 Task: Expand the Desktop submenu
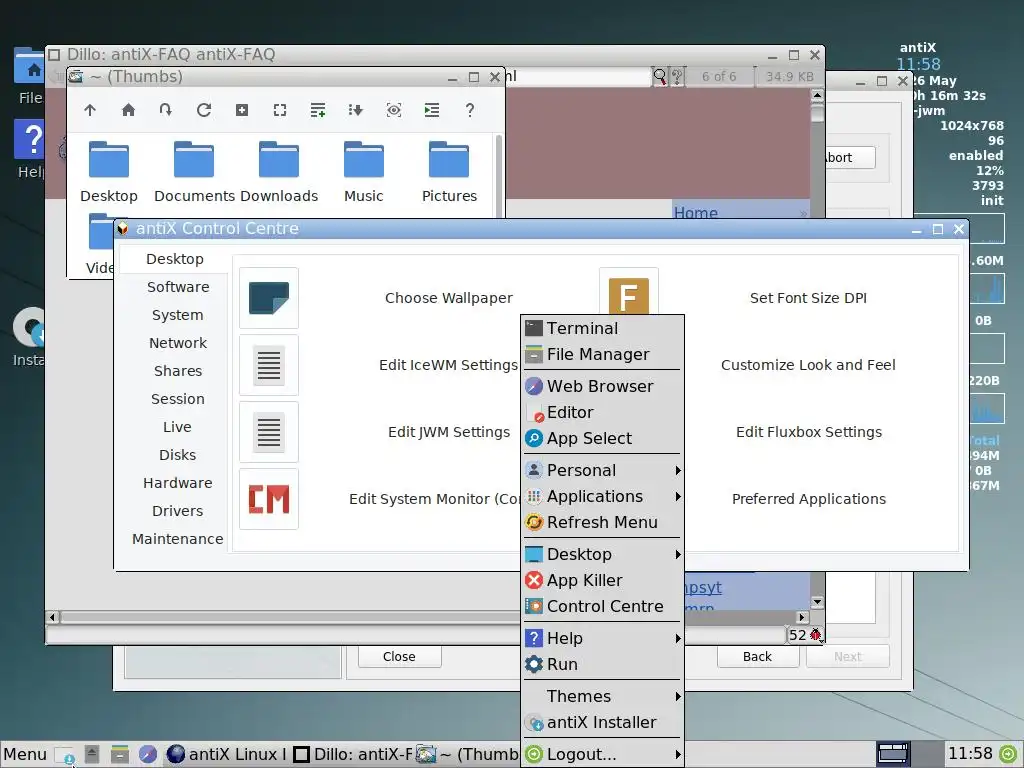tap(602, 554)
